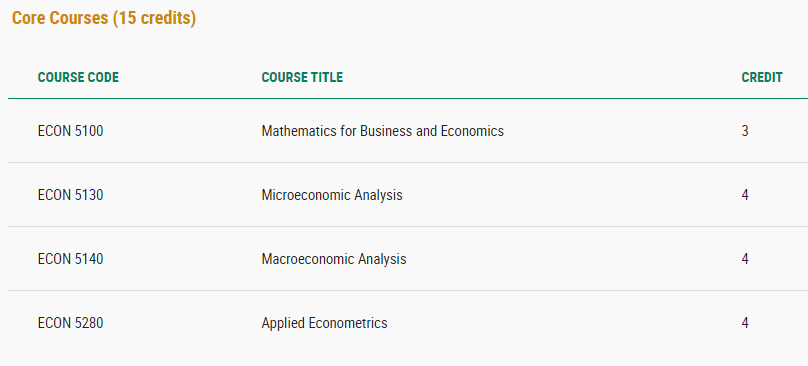Viewport: 808px width, 366px height.
Task: Click course code ECON 5280
Action: (x=71, y=323)
